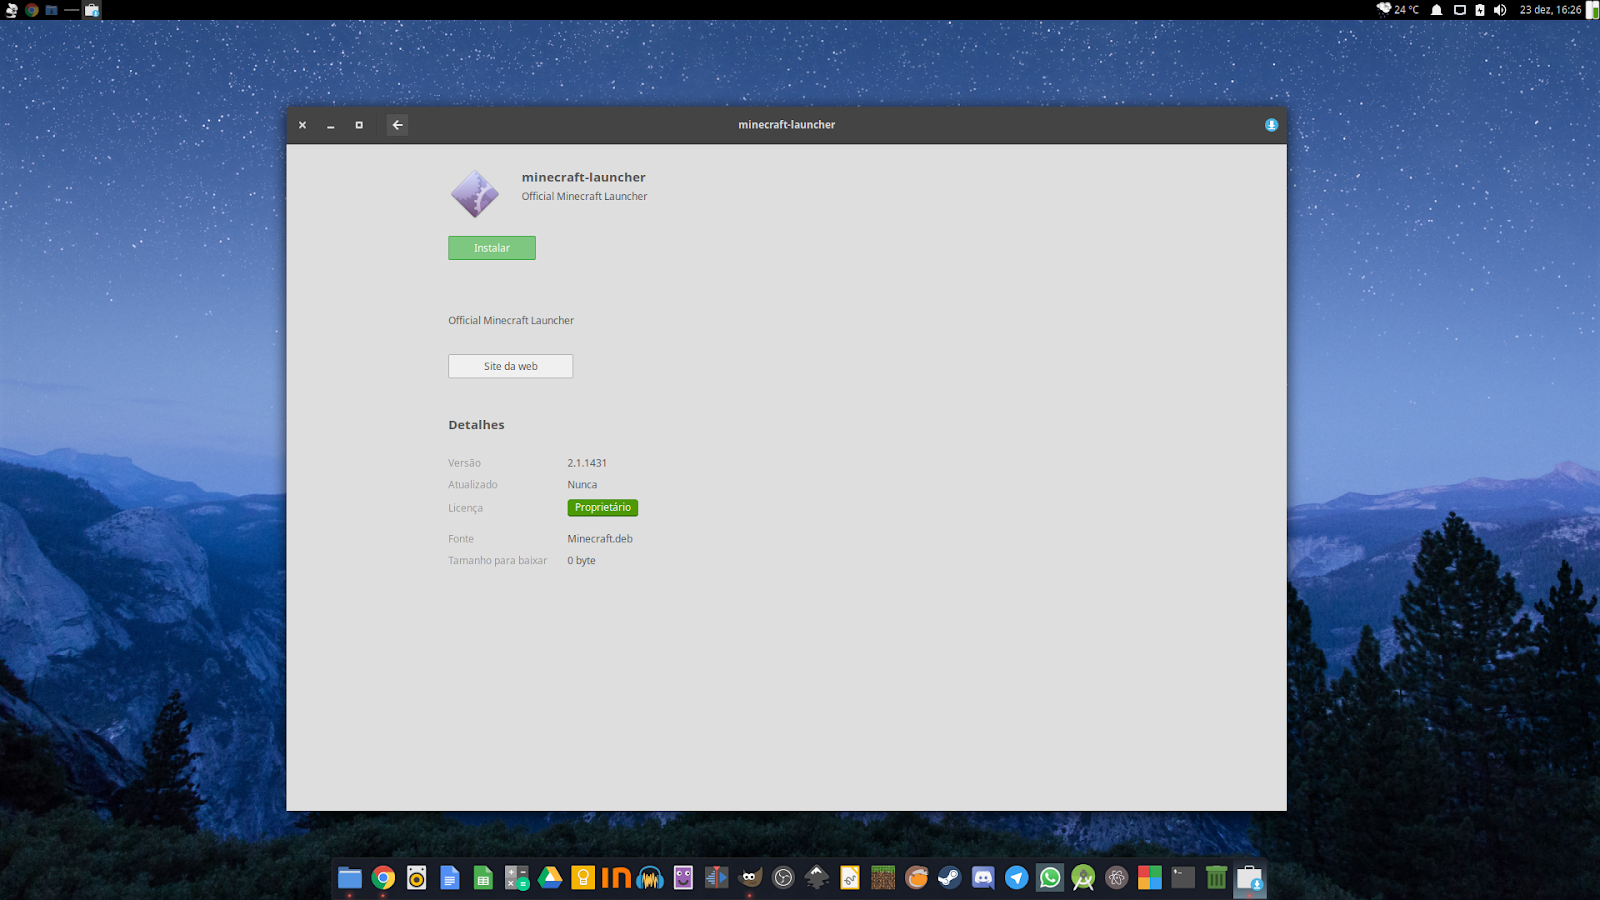This screenshot has height=900, width=1600.
Task: Open Discord from the dock
Action: tap(983, 878)
